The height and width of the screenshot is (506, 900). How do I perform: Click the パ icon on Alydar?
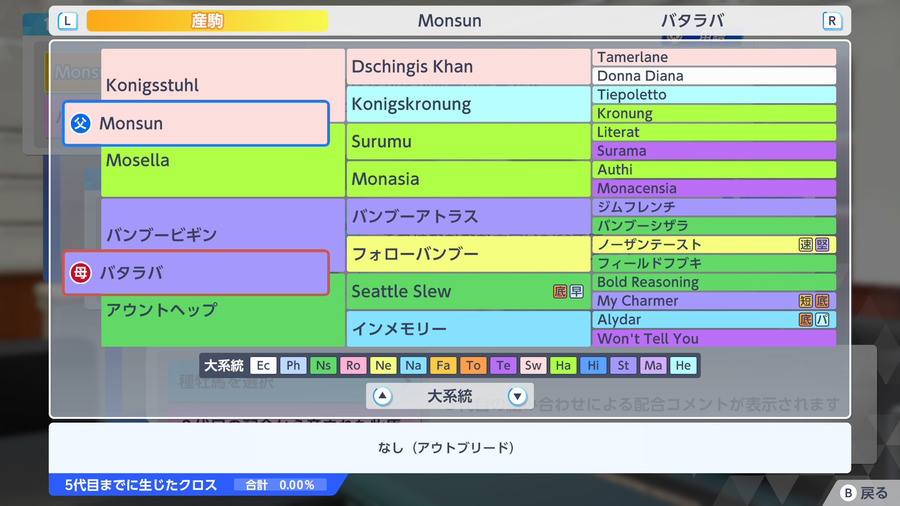pos(822,320)
